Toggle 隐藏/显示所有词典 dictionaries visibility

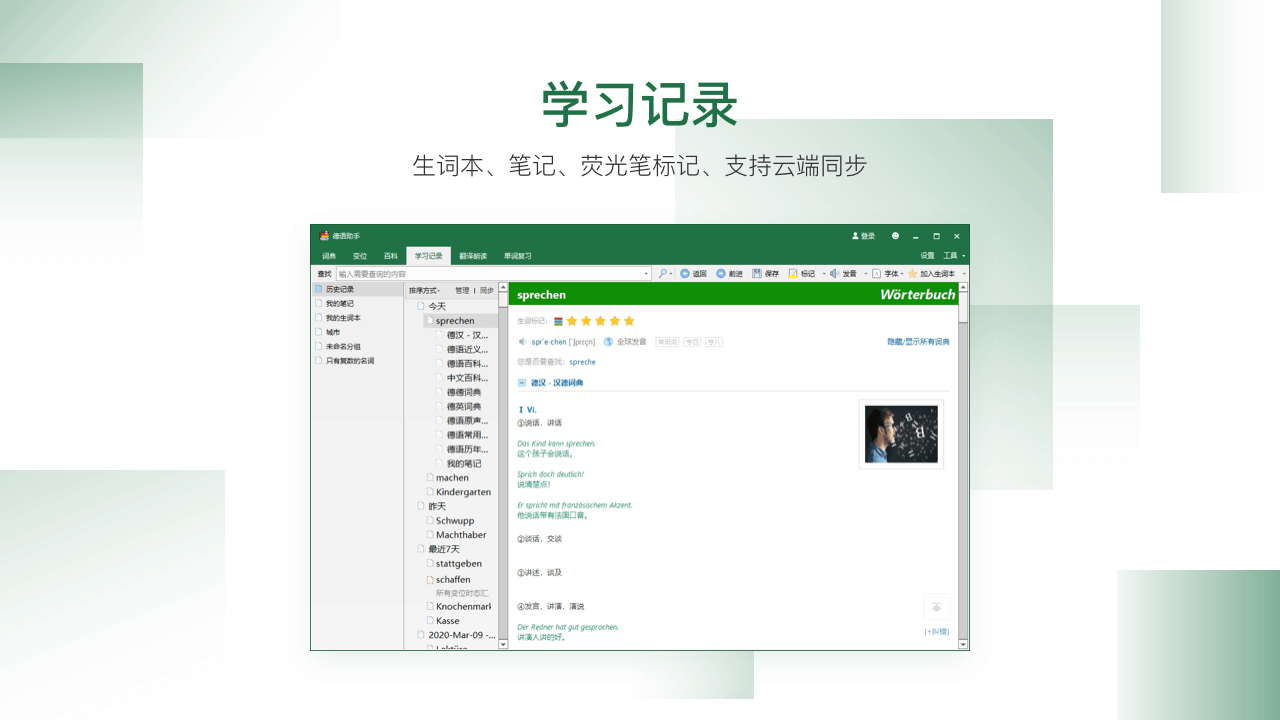pyautogui.click(x=918, y=341)
